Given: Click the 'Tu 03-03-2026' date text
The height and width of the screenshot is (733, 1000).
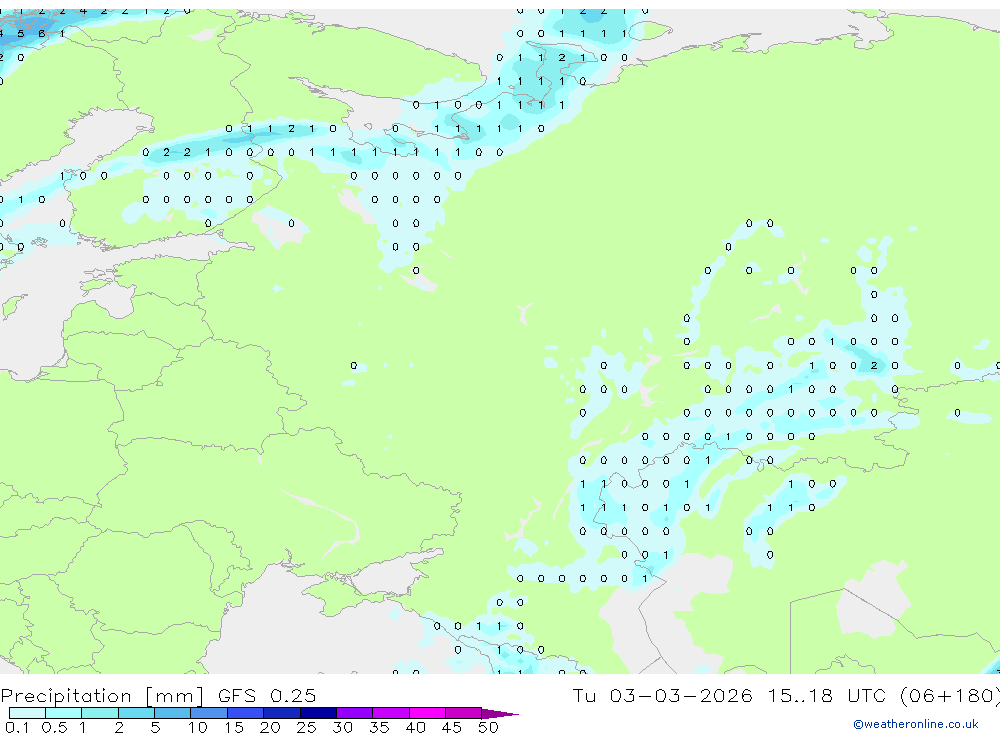Looking at the screenshot, I should (662, 695).
